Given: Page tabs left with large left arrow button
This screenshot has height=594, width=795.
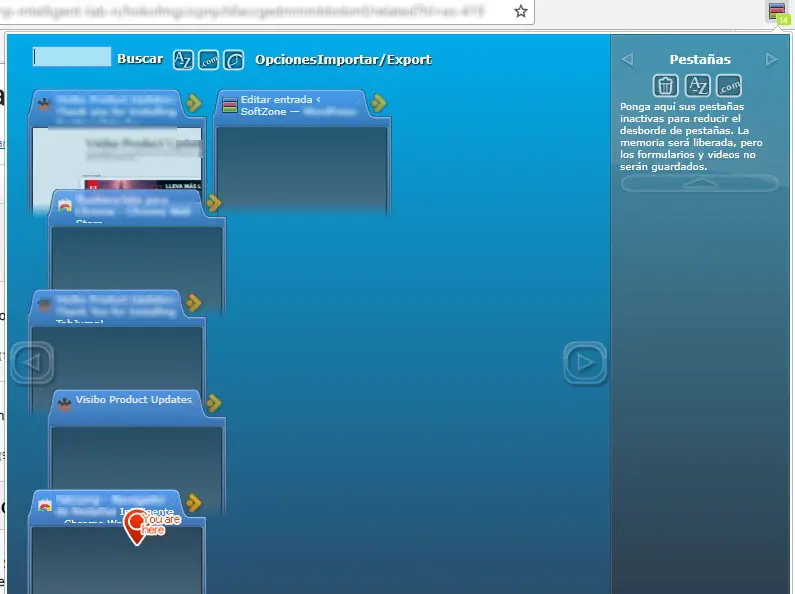Looking at the screenshot, I should [32, 362].
